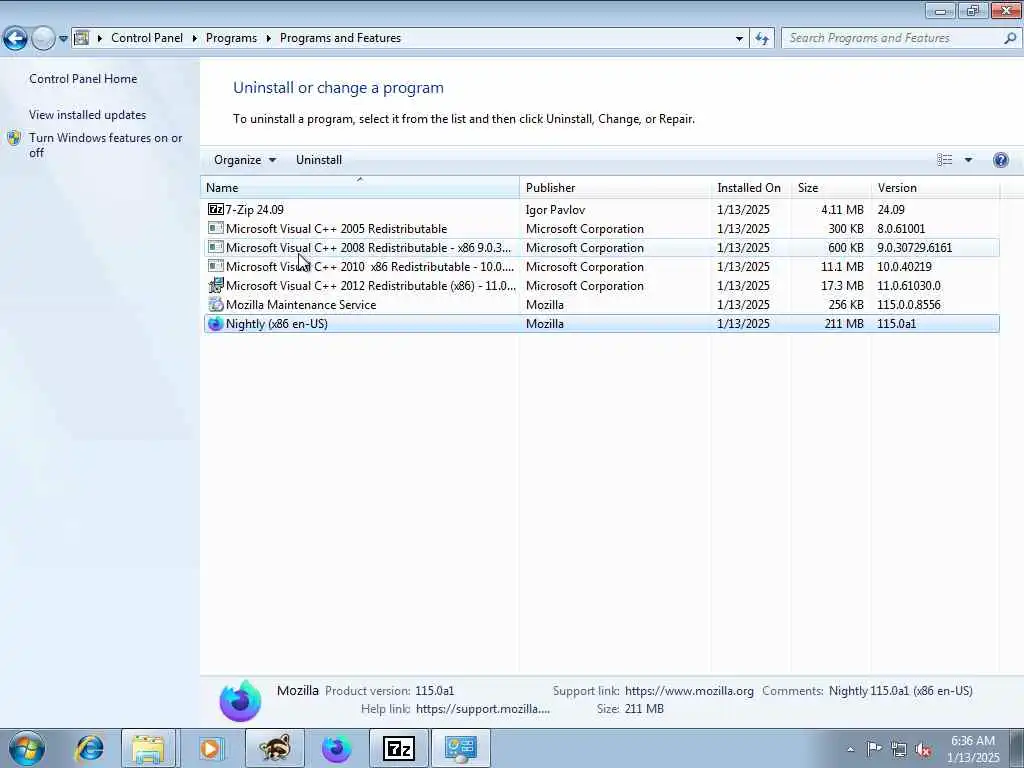Click the muted volume tray icon
1024x768 pixels.
923,749
